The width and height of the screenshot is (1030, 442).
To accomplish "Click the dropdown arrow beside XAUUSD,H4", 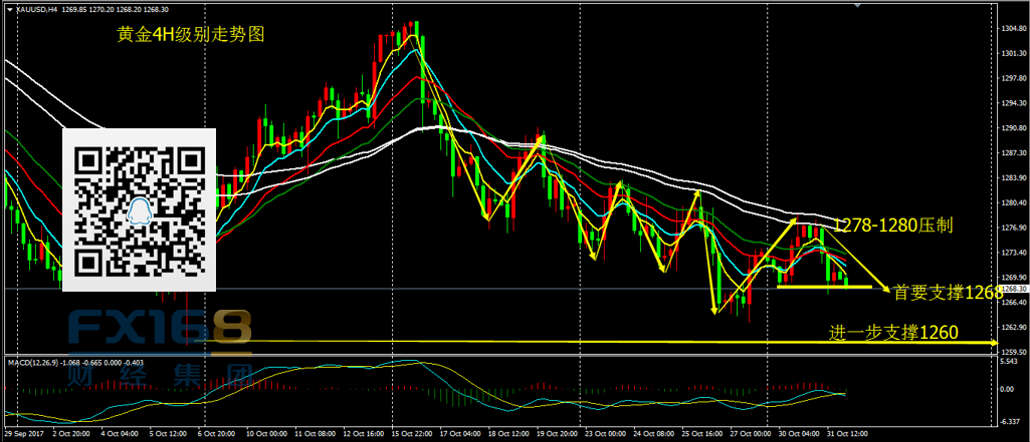I will pos(8,7).
